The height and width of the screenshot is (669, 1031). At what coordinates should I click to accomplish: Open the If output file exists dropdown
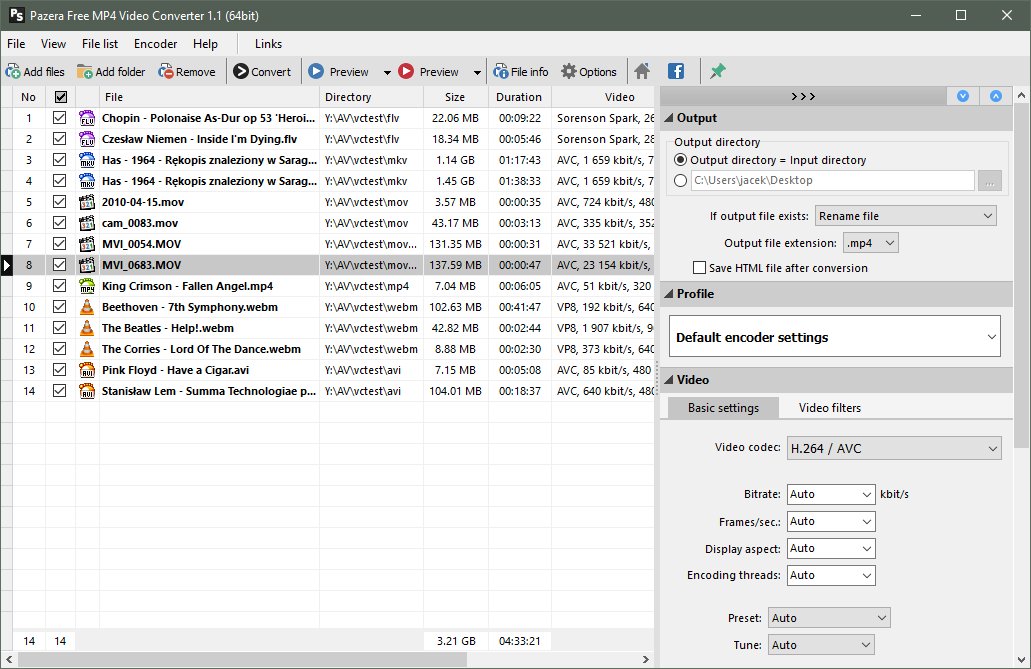coord(905,216)
